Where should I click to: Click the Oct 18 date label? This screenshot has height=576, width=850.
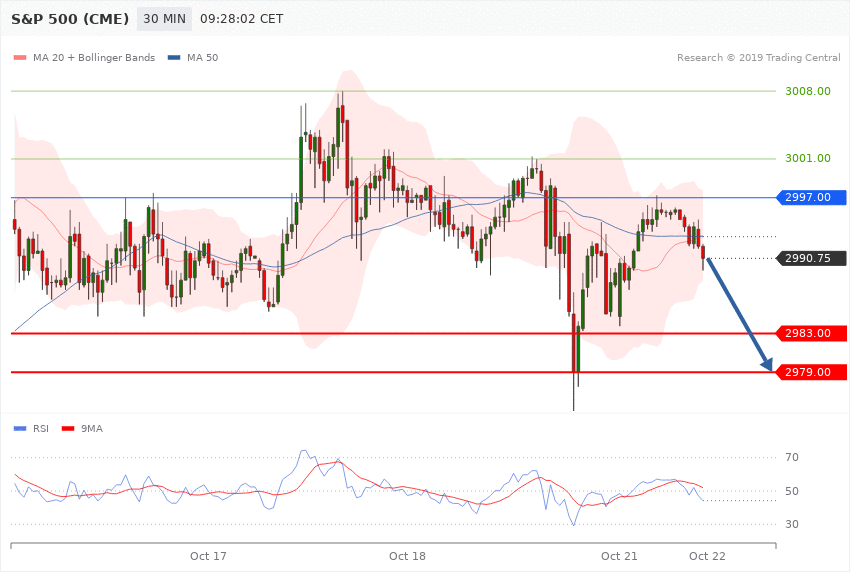(x=408, y=556)
